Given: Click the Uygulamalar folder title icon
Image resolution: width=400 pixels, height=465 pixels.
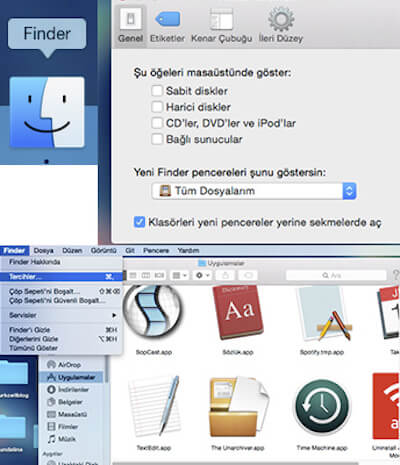Looking at the screenshot, I should (202, 263).
